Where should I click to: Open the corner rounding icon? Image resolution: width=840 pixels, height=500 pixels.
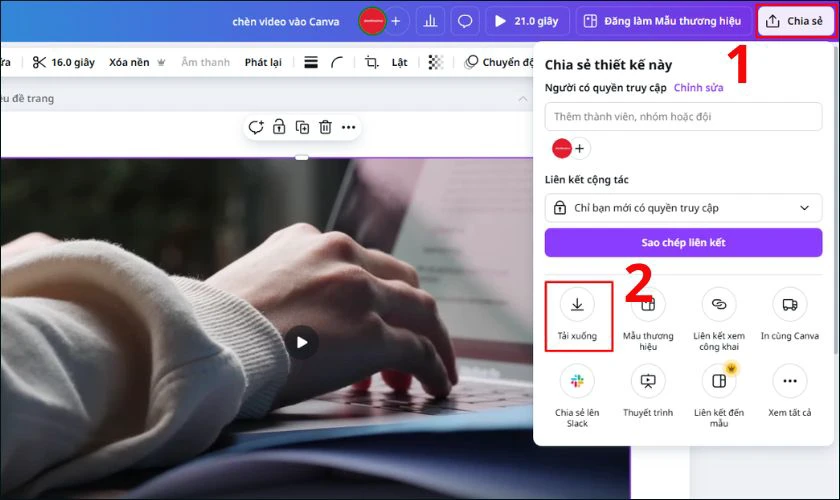[x=337, y=62]
